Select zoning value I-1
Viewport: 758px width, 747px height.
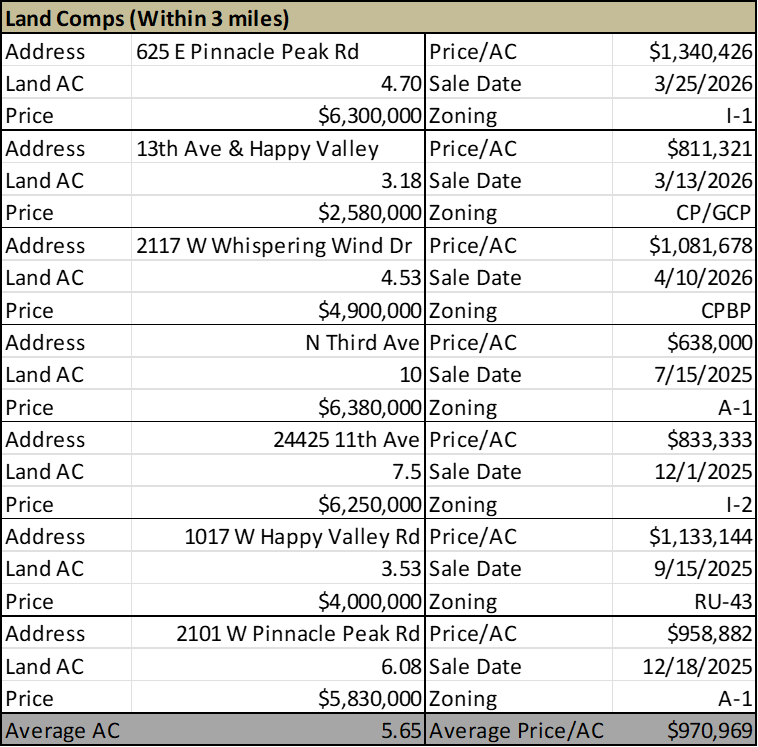tap(684, 115)
